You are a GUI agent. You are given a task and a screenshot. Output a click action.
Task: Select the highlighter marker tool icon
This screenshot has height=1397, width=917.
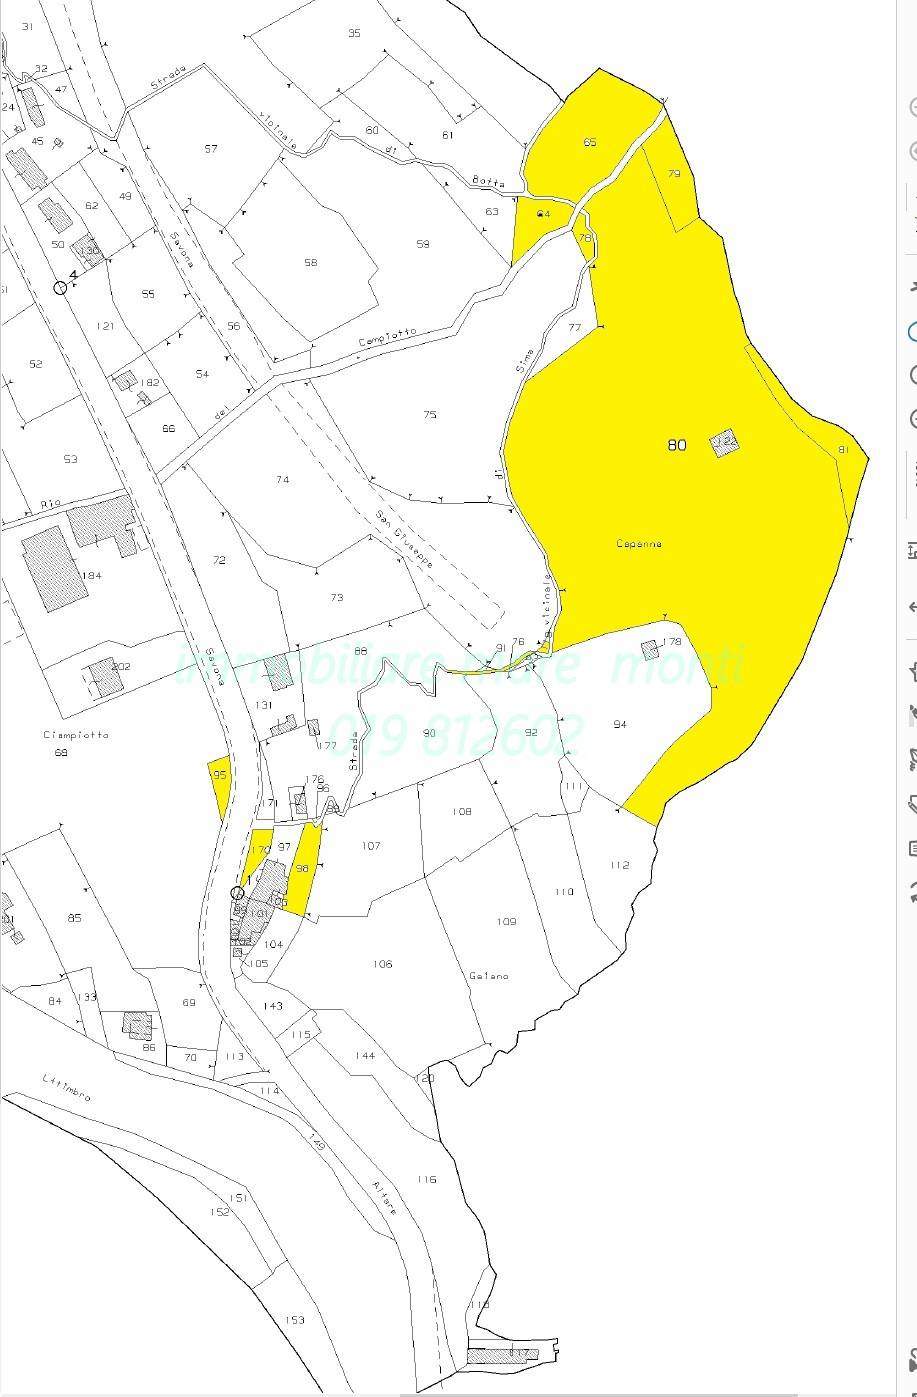[x=912, y=714]
